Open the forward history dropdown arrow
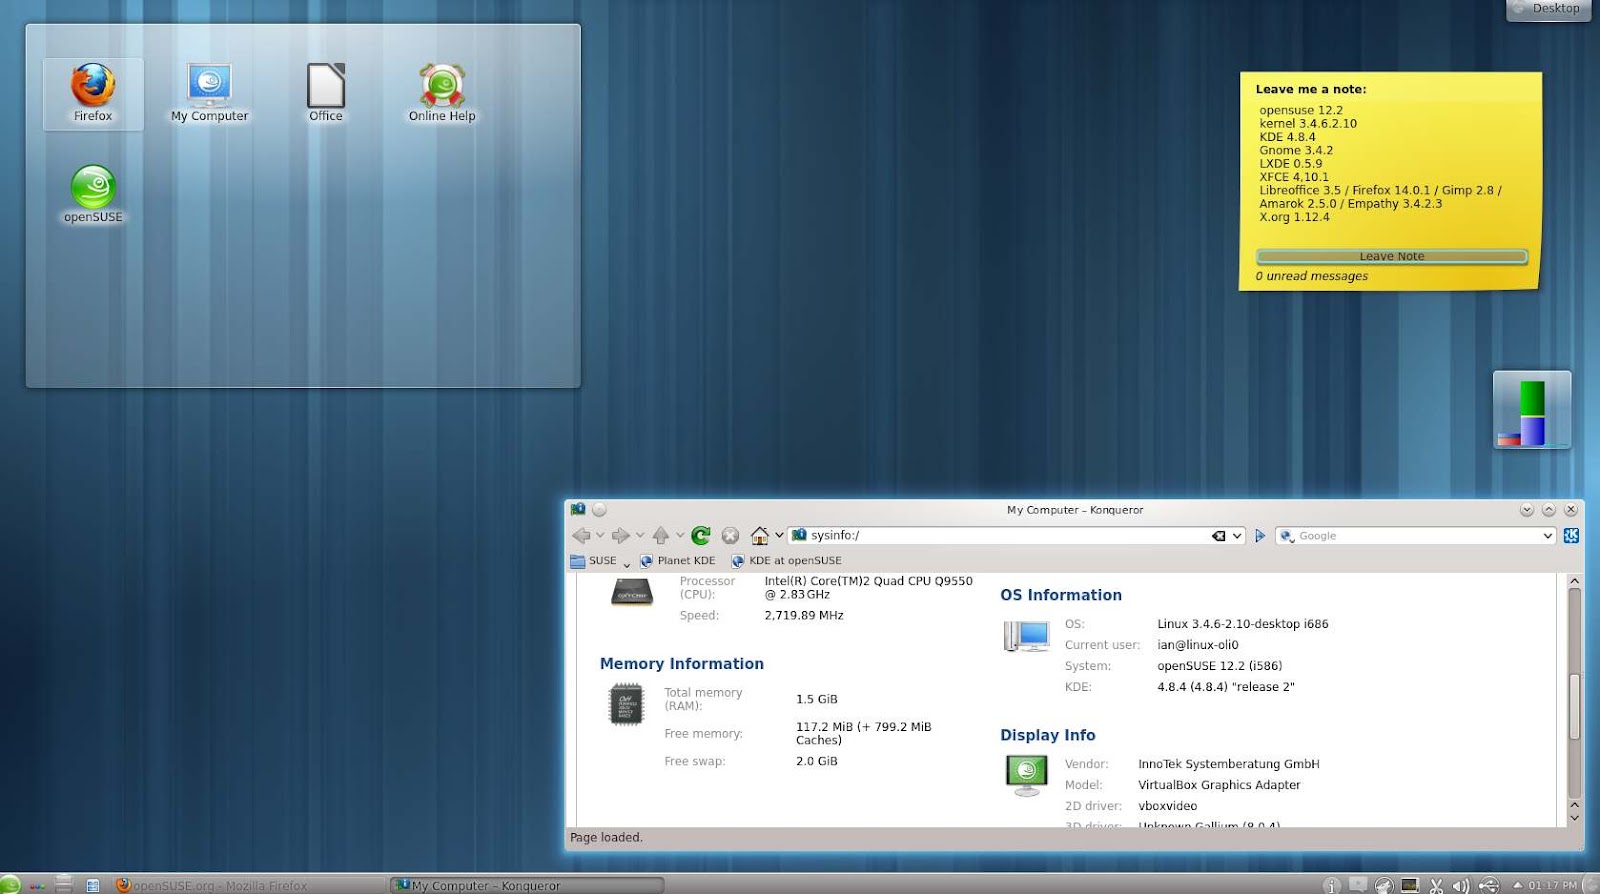 tap(640, 535)
